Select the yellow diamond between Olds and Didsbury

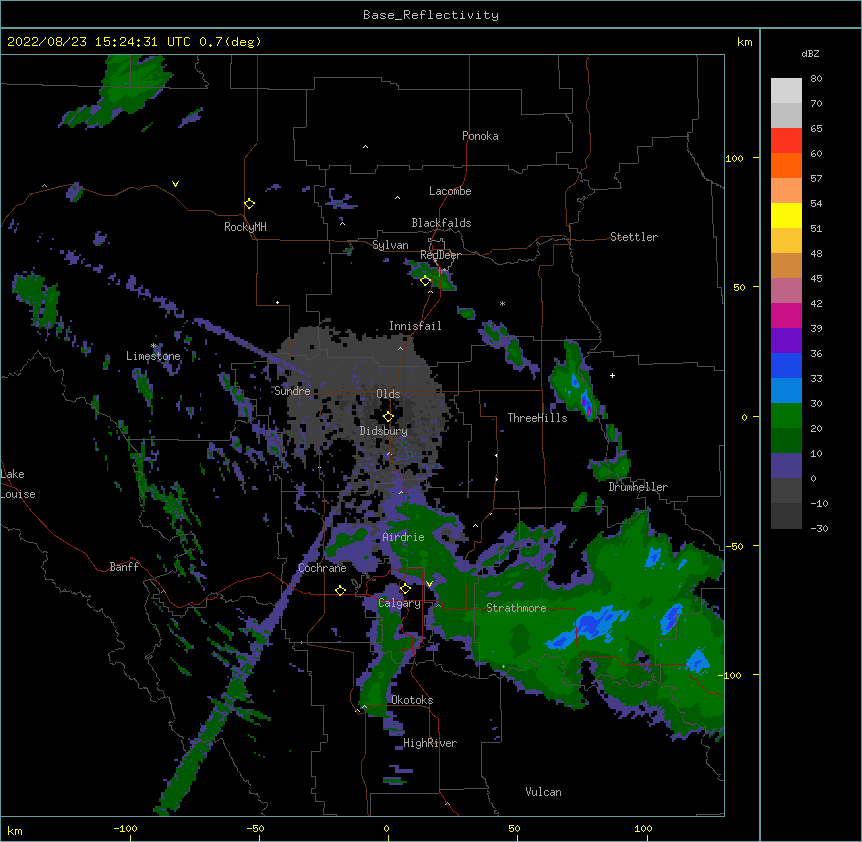click(388, 417)
